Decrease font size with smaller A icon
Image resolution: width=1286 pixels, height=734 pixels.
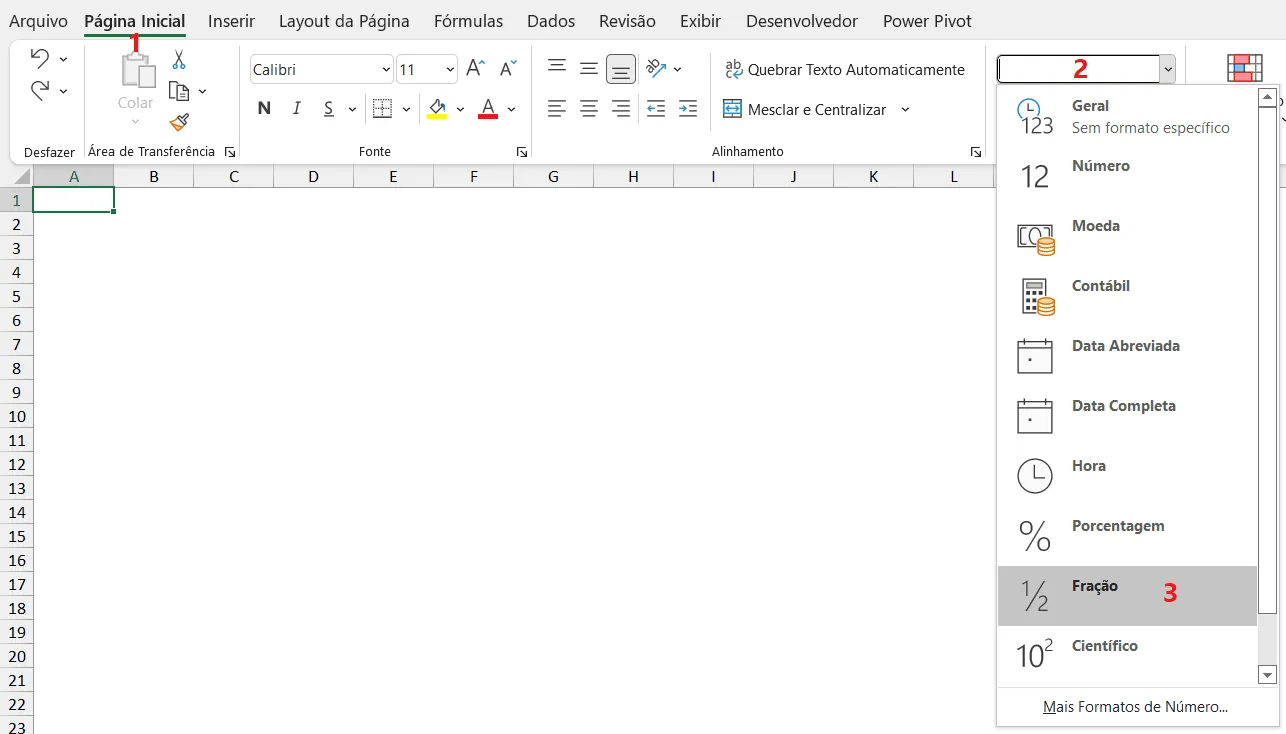pyautogui.click(x=508, y=69)
